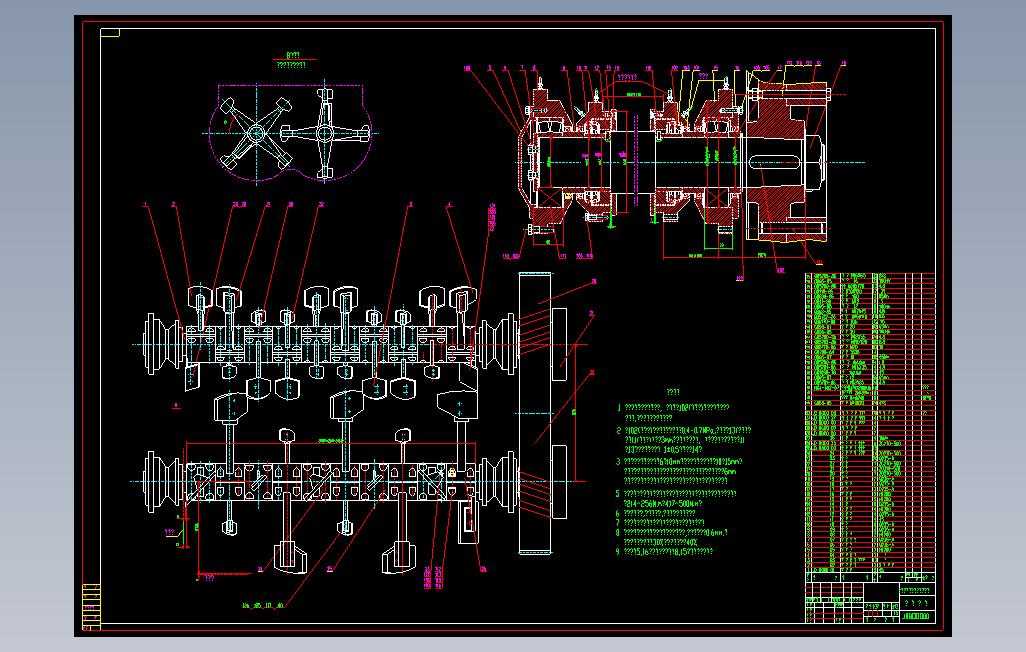Select the left four-arm rotor in the end view
1026x652 pixels.
(x=255, y=134)
